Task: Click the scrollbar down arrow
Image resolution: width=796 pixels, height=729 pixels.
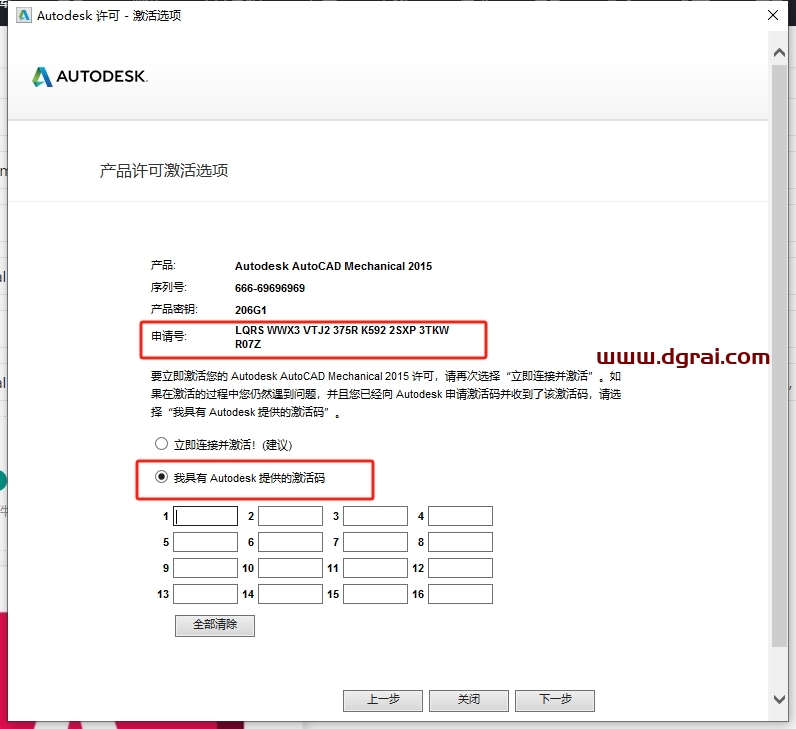Action: point(779,699)
